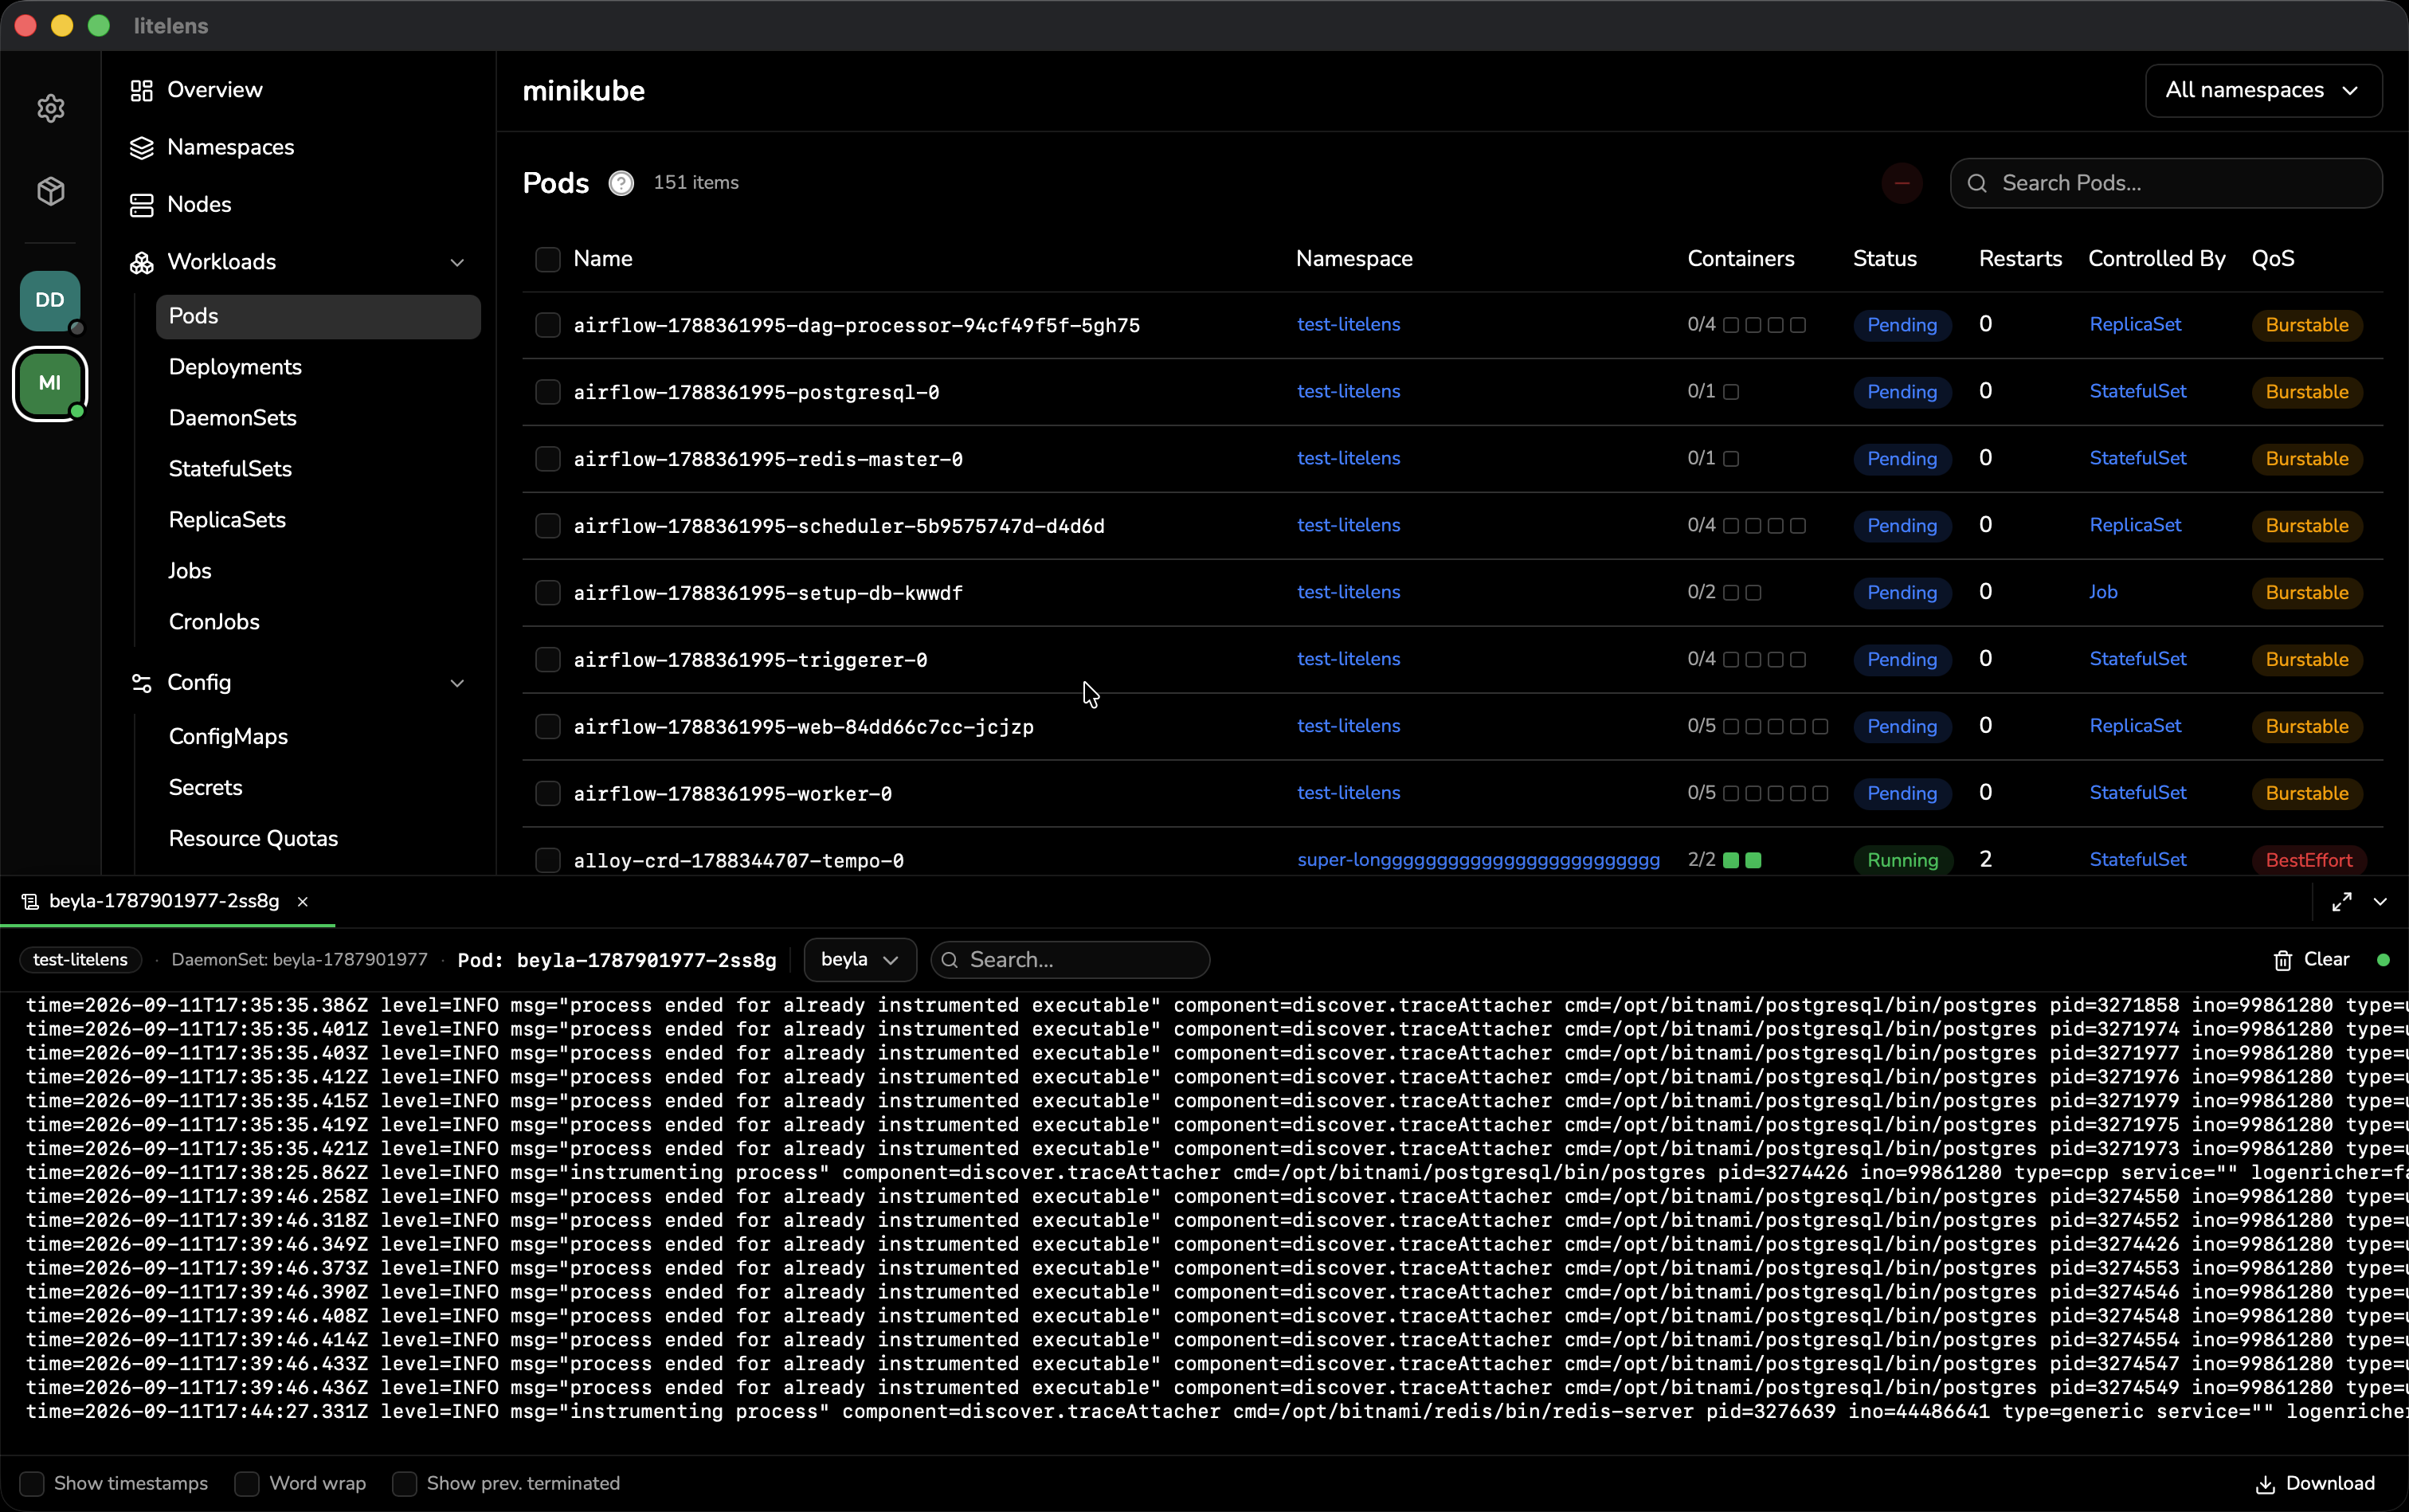Open the All namespaces dropdown
This screenshot has height=1512, width=2409.
(x=2263, y=91)
